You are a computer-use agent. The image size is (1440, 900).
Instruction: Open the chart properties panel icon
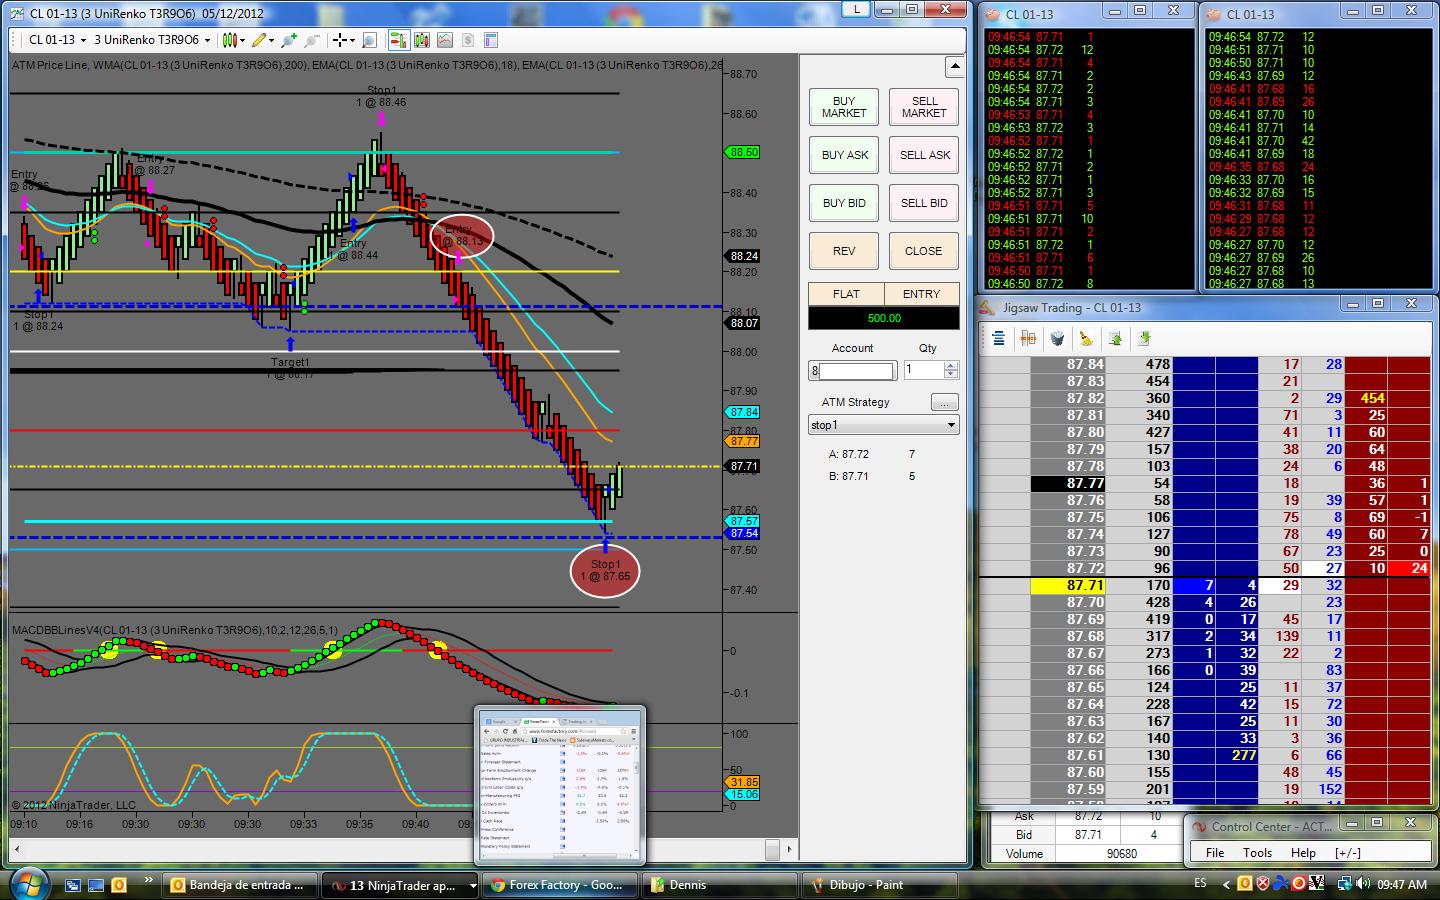pos(490,40)
